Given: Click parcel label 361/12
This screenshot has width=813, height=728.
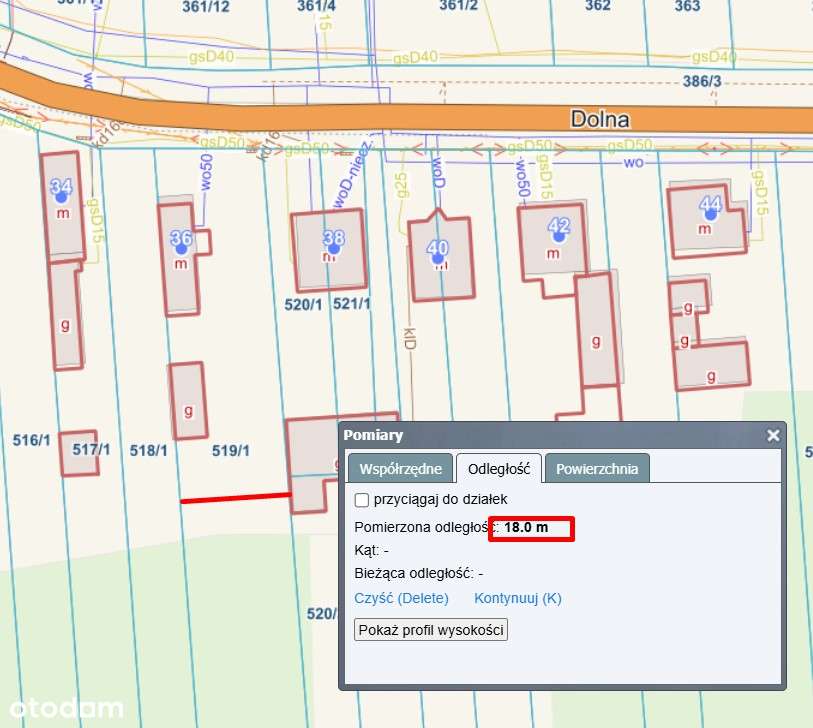Looking at the screenshot, I should click(x=206, y=7).
